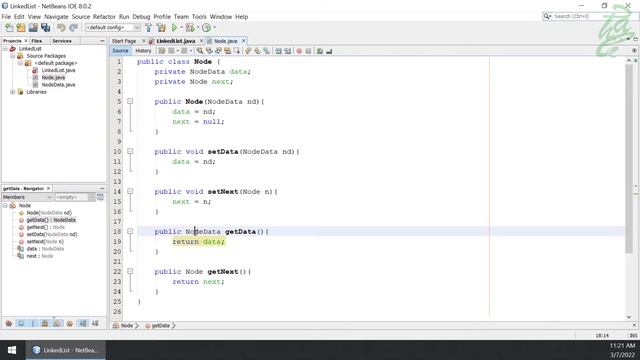Click the History view button
This screenshot has width=640, height=360.
tap(143, 51)
